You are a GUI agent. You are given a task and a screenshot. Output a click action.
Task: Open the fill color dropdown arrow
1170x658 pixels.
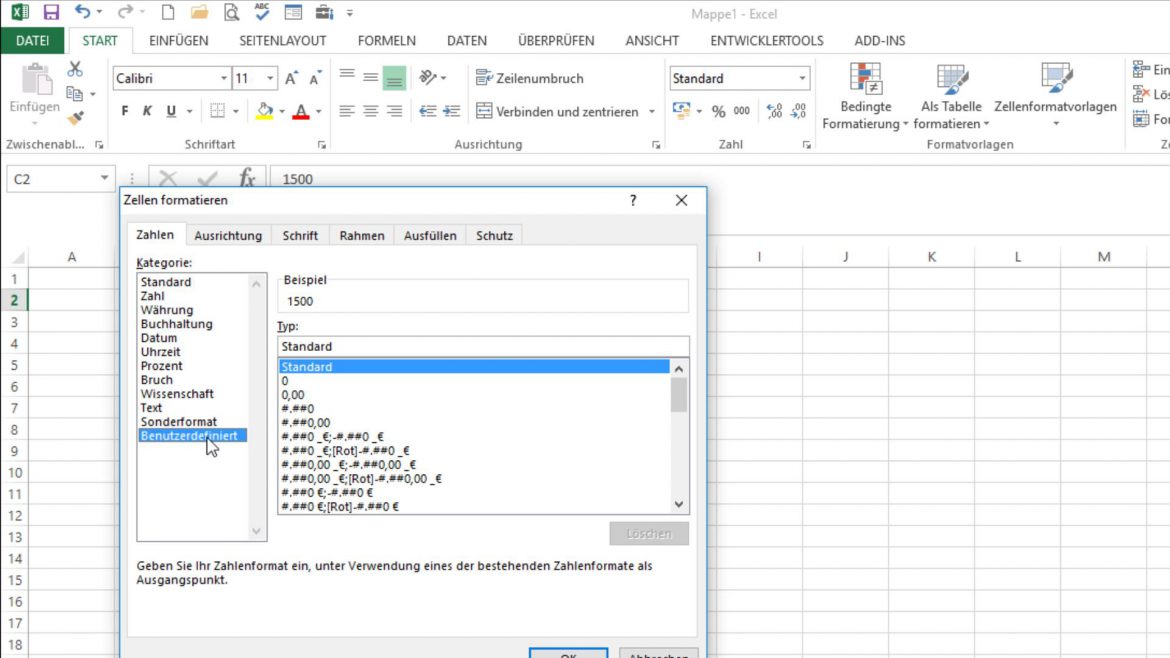pyautogui.click(x=282, y=110)
